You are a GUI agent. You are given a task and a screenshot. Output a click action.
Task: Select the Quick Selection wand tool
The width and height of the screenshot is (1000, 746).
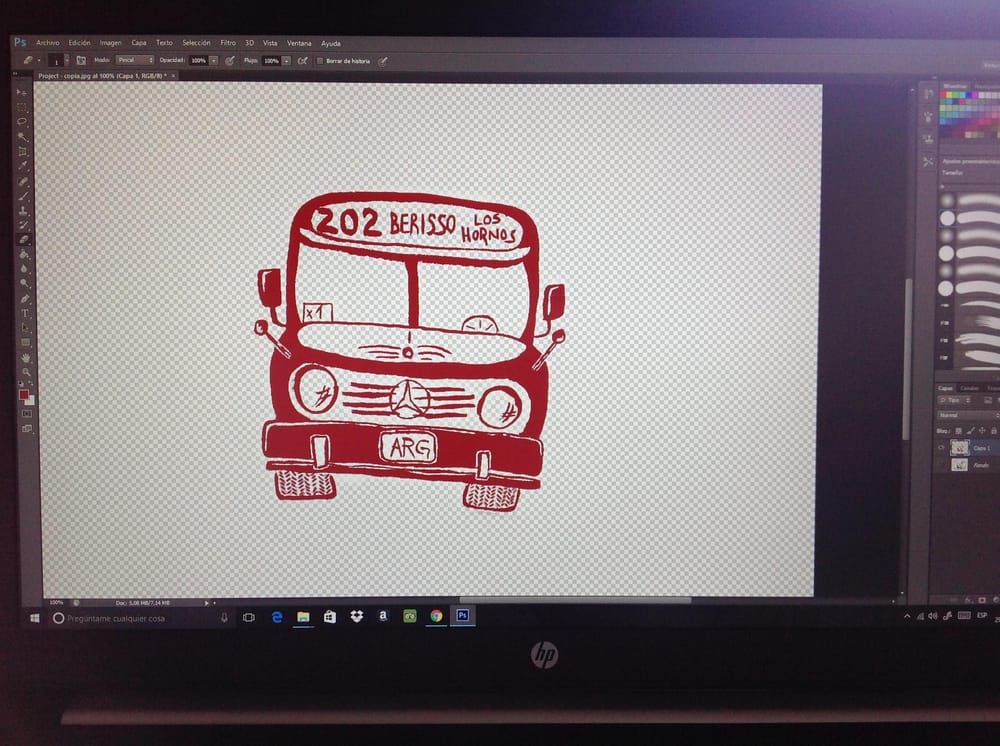22,136
